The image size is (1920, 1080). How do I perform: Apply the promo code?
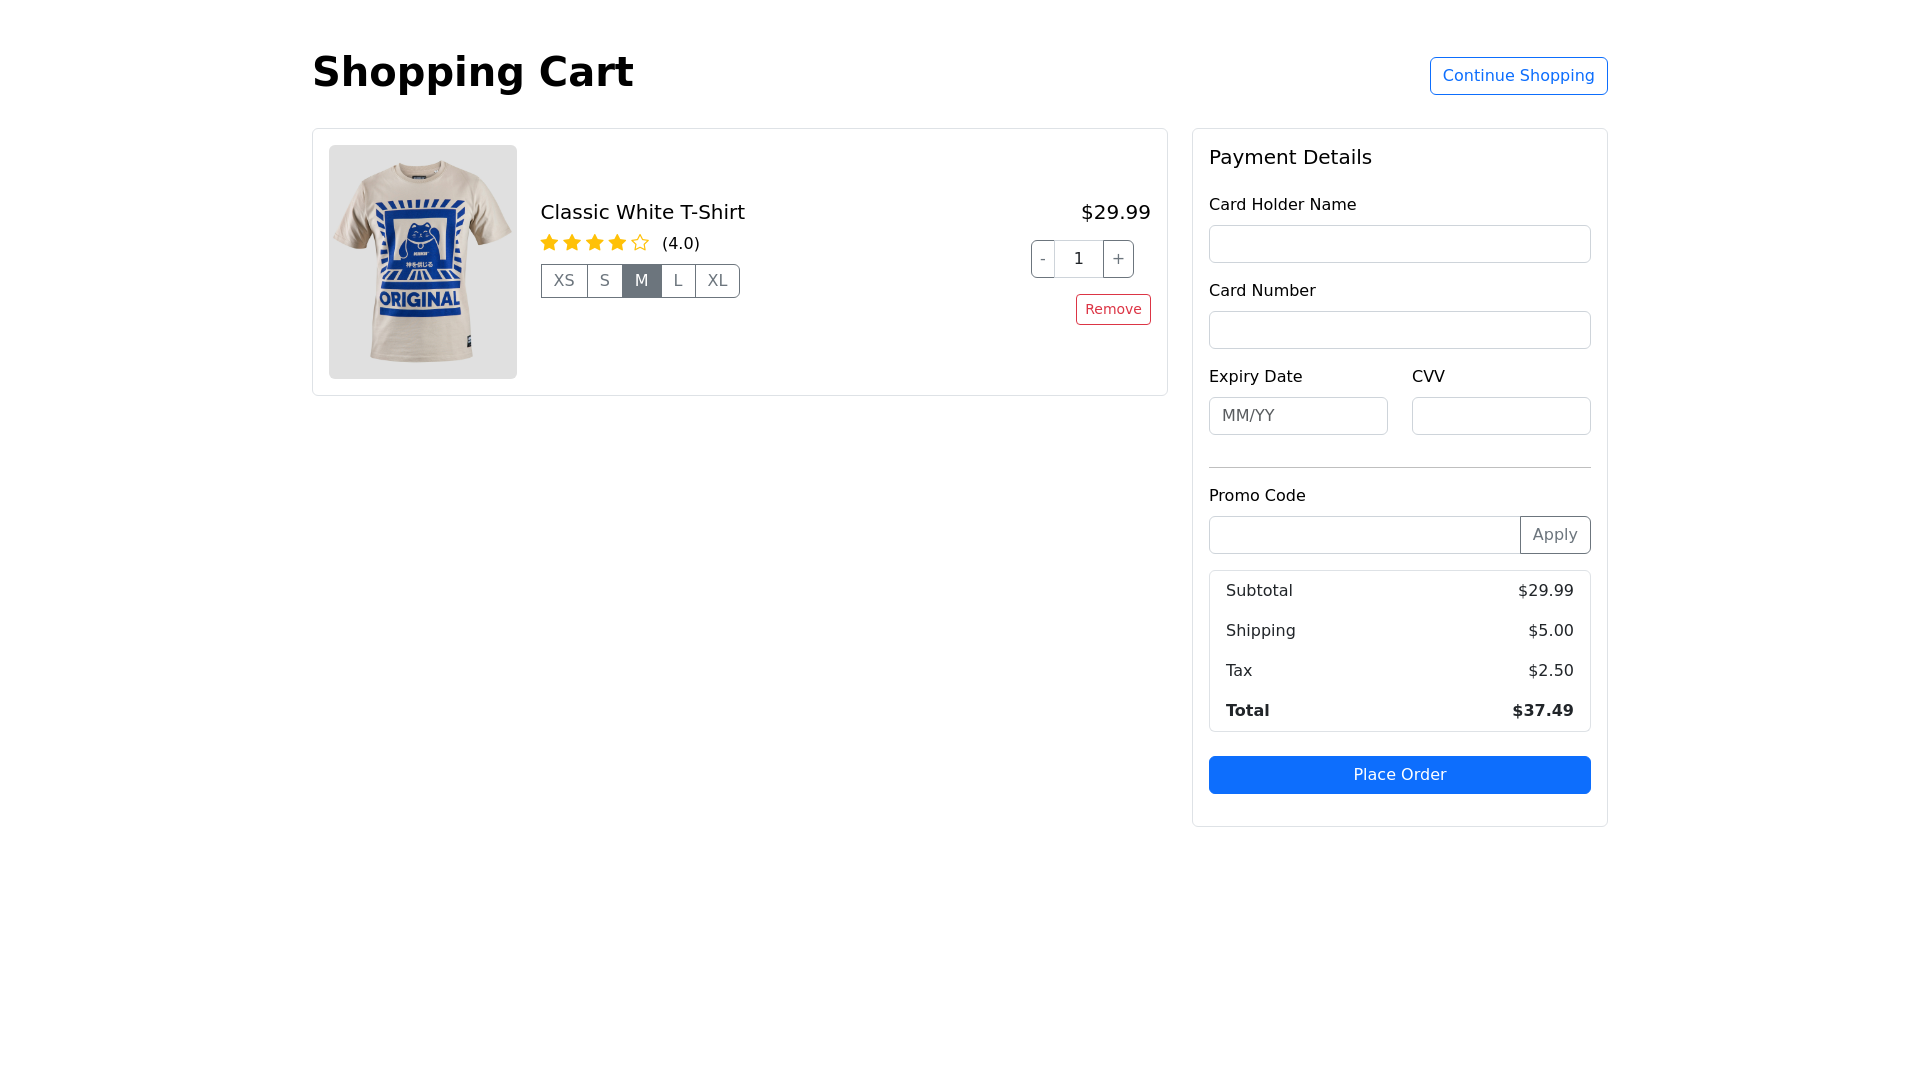[1555, 535]
